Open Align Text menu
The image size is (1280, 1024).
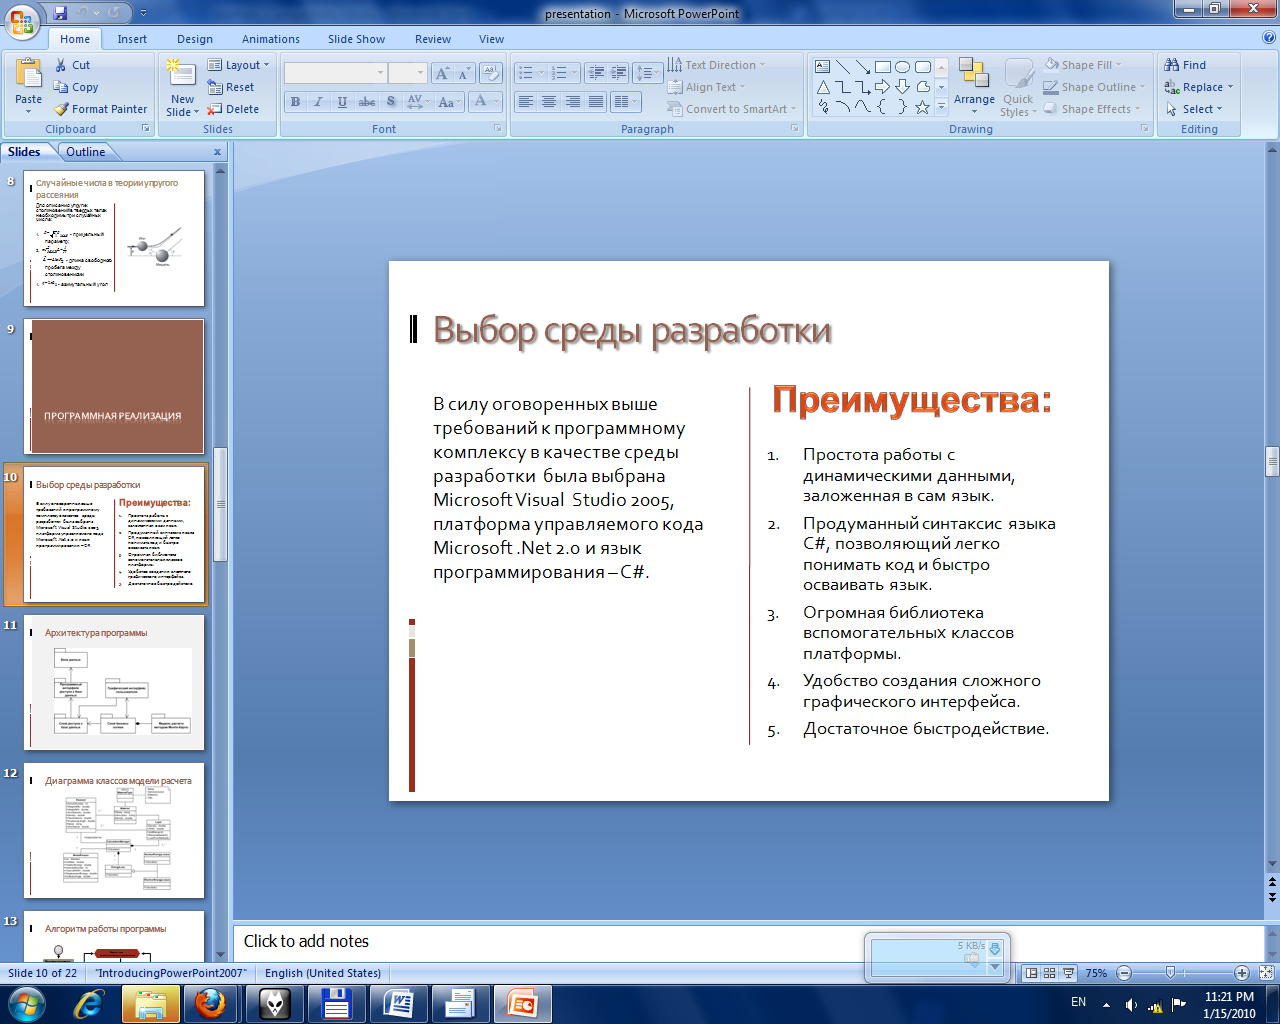point(707,87)
